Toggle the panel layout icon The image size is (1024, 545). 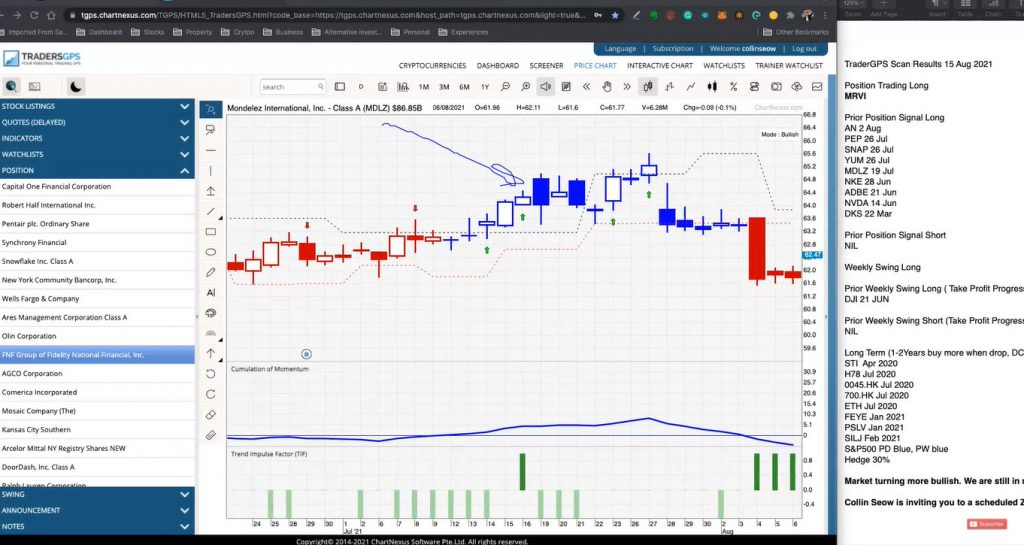[340, 86]
